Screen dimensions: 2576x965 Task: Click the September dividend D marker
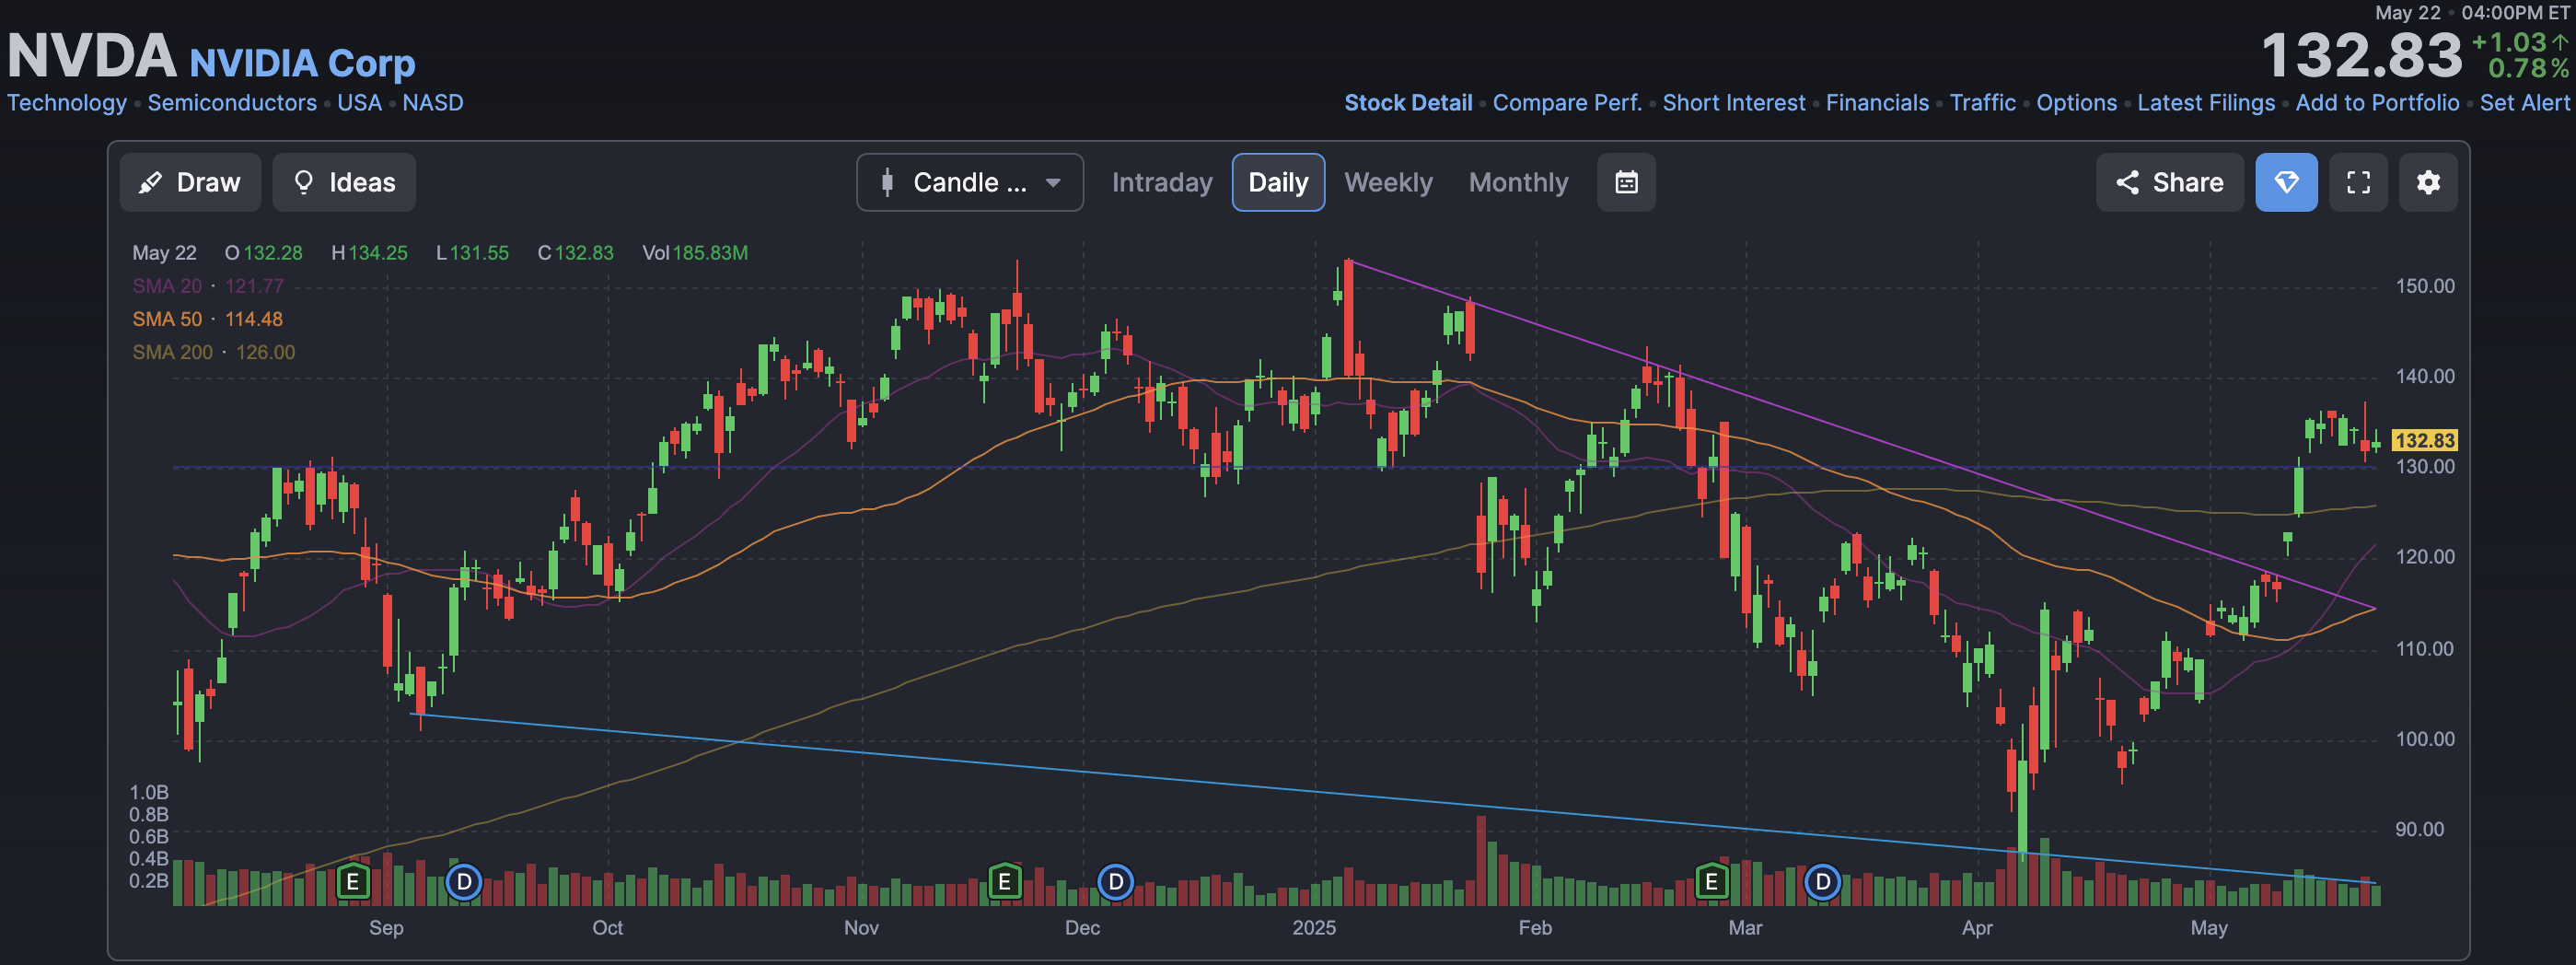(x=463, y=882)
